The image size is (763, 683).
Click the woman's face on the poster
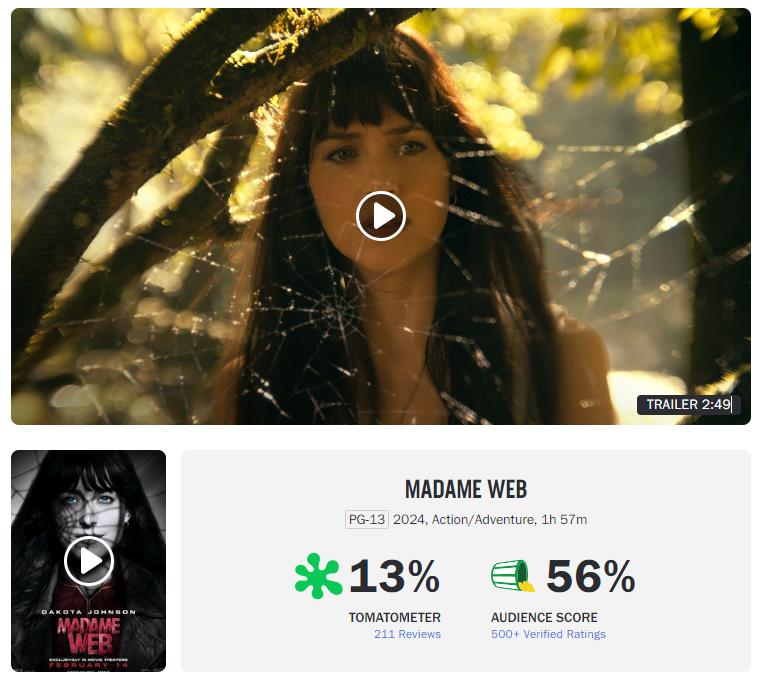[89, 506]
